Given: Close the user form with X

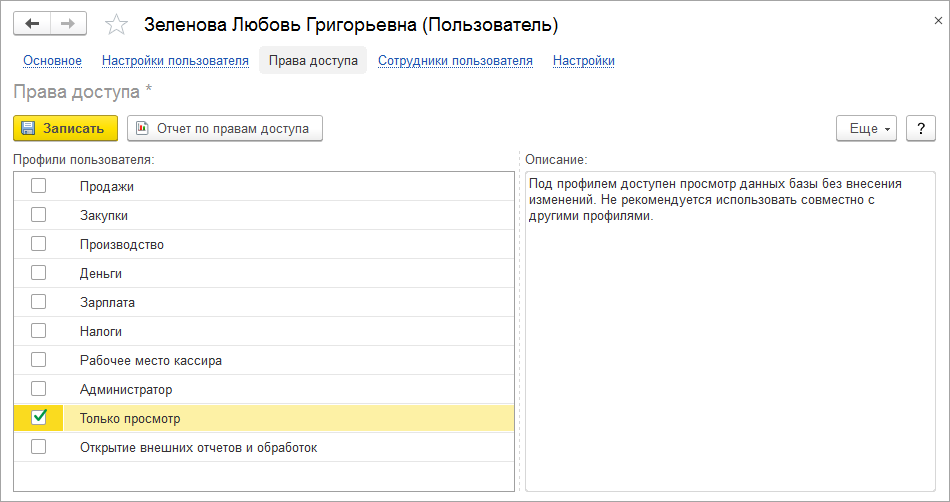Looking at the screenshot, I should 936,19.
